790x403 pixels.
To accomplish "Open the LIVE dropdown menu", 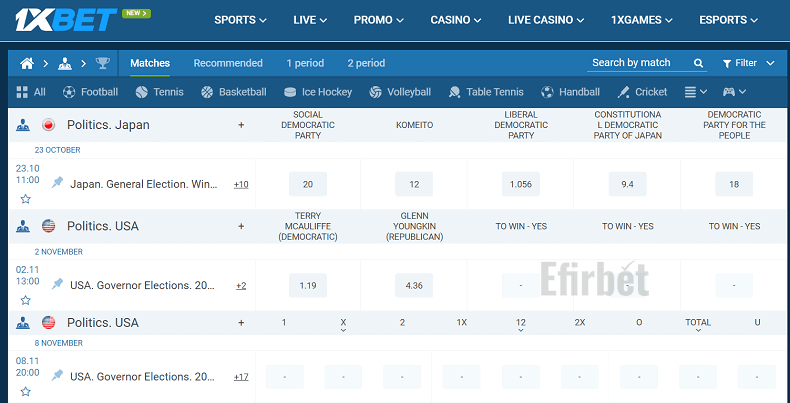I will click(310, 20).
